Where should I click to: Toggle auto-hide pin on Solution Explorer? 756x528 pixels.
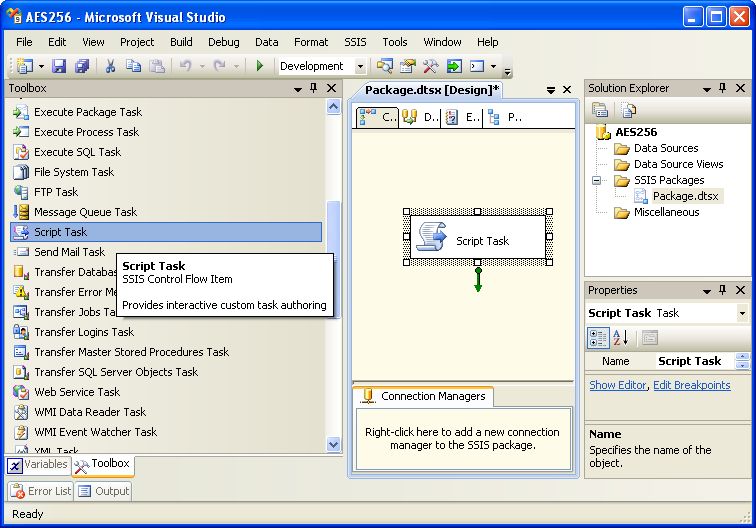[724, 89]
